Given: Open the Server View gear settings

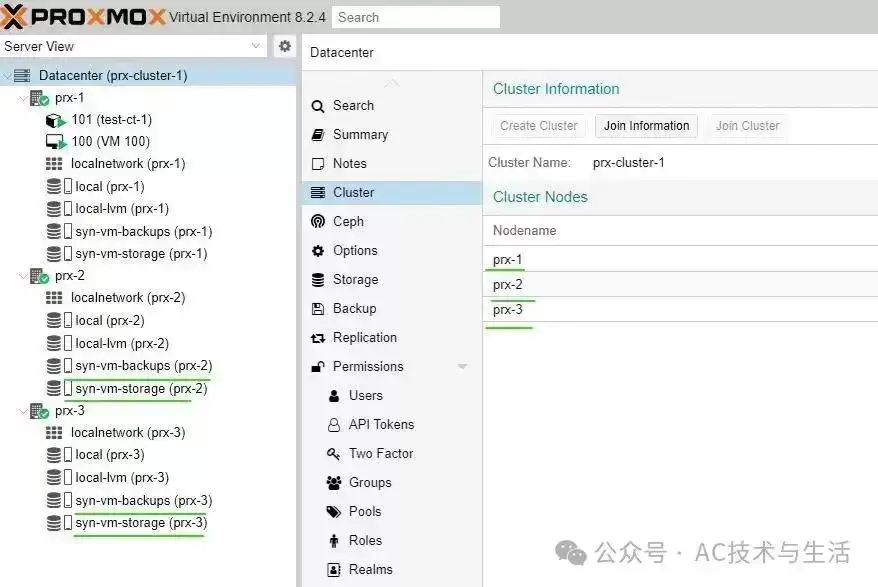Looking at the screenshot, I should [x=284, y=46].
